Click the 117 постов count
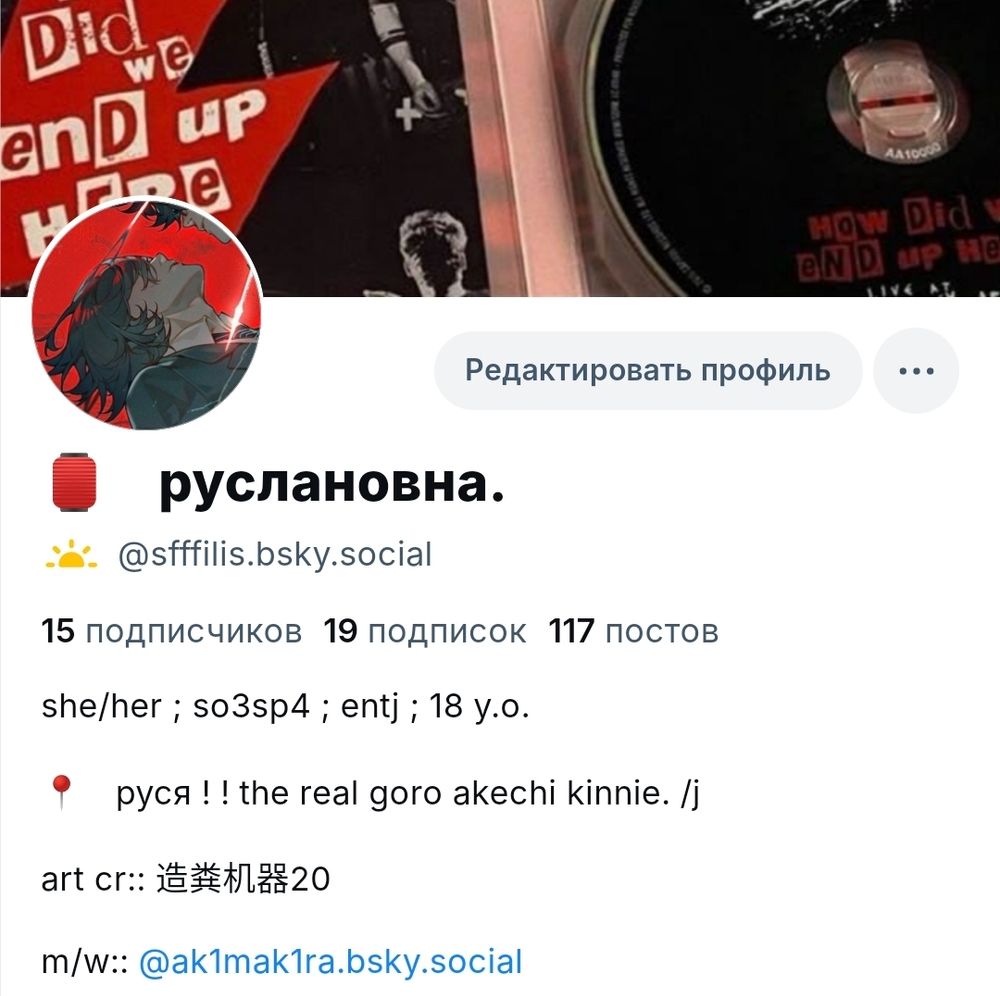The width and height of the screenshot is (1000, 996). pos(633,631)
